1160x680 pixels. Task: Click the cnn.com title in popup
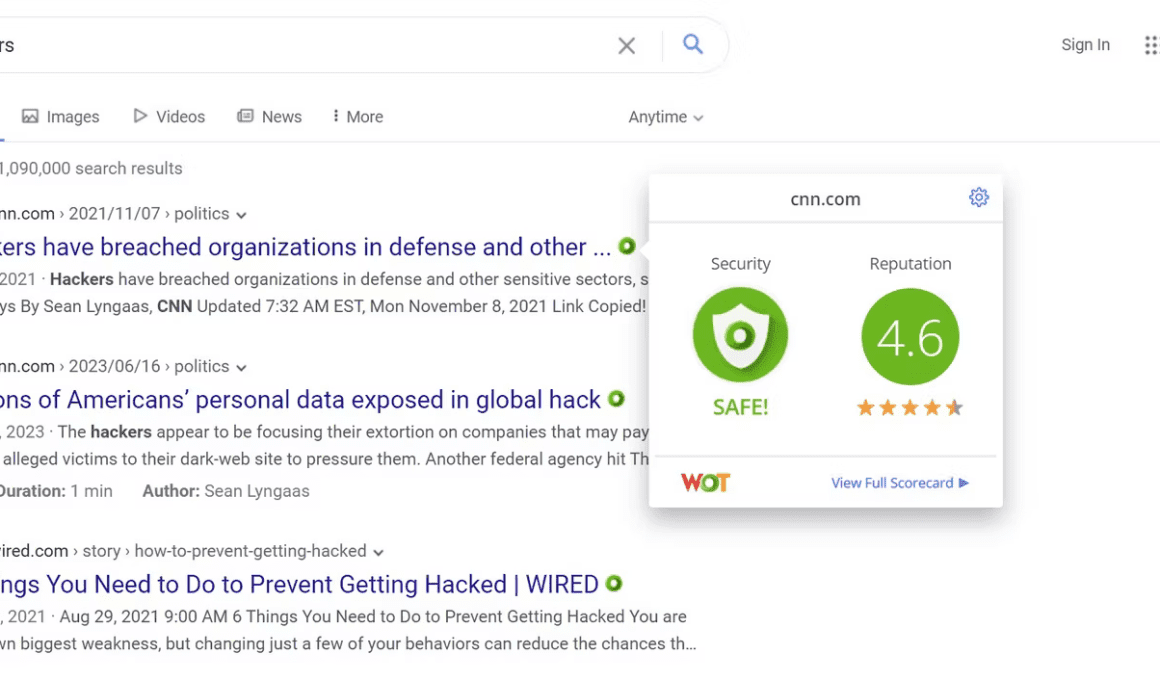[x=825, y=199]
